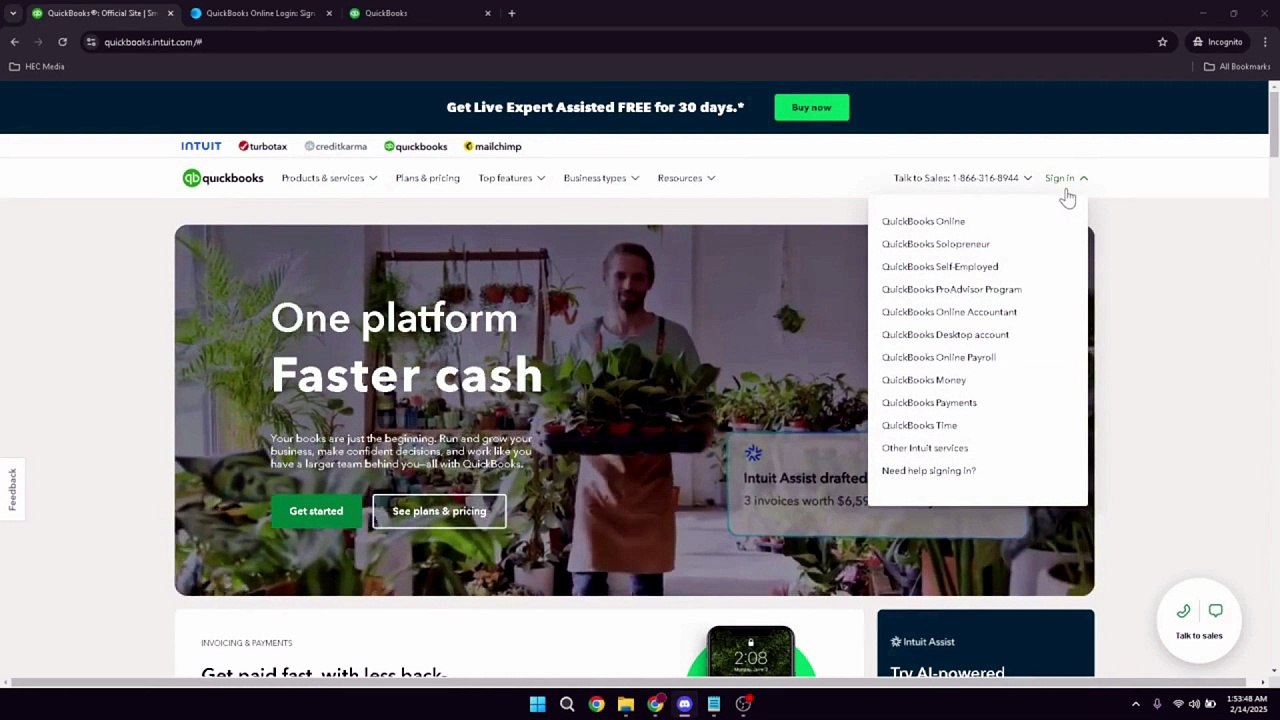Viewport: 1280px width, 720px height.
Task: Click the taskbar date and time
Action: click(1245, 704)
